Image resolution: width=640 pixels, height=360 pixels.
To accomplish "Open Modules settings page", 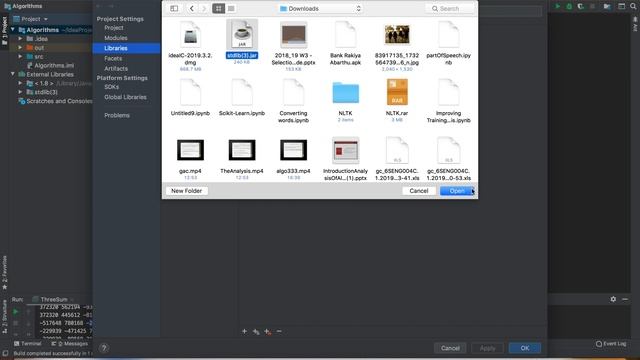I will 116,38.
